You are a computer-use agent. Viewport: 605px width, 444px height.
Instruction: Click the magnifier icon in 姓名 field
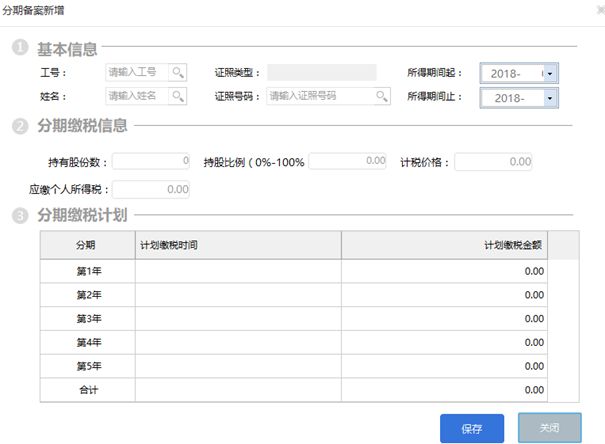click(177, 96)
